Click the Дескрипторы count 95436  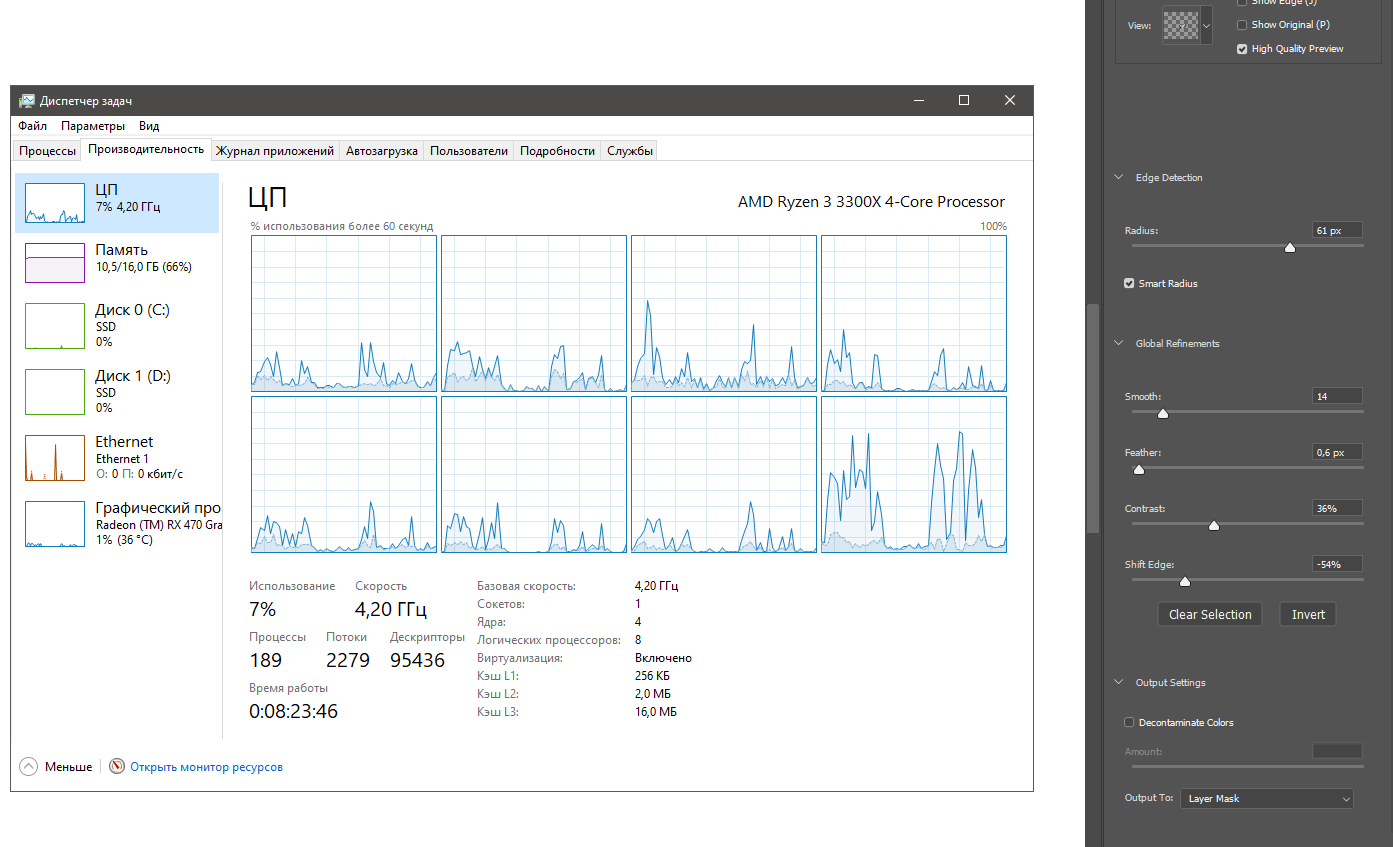[417, 660]
